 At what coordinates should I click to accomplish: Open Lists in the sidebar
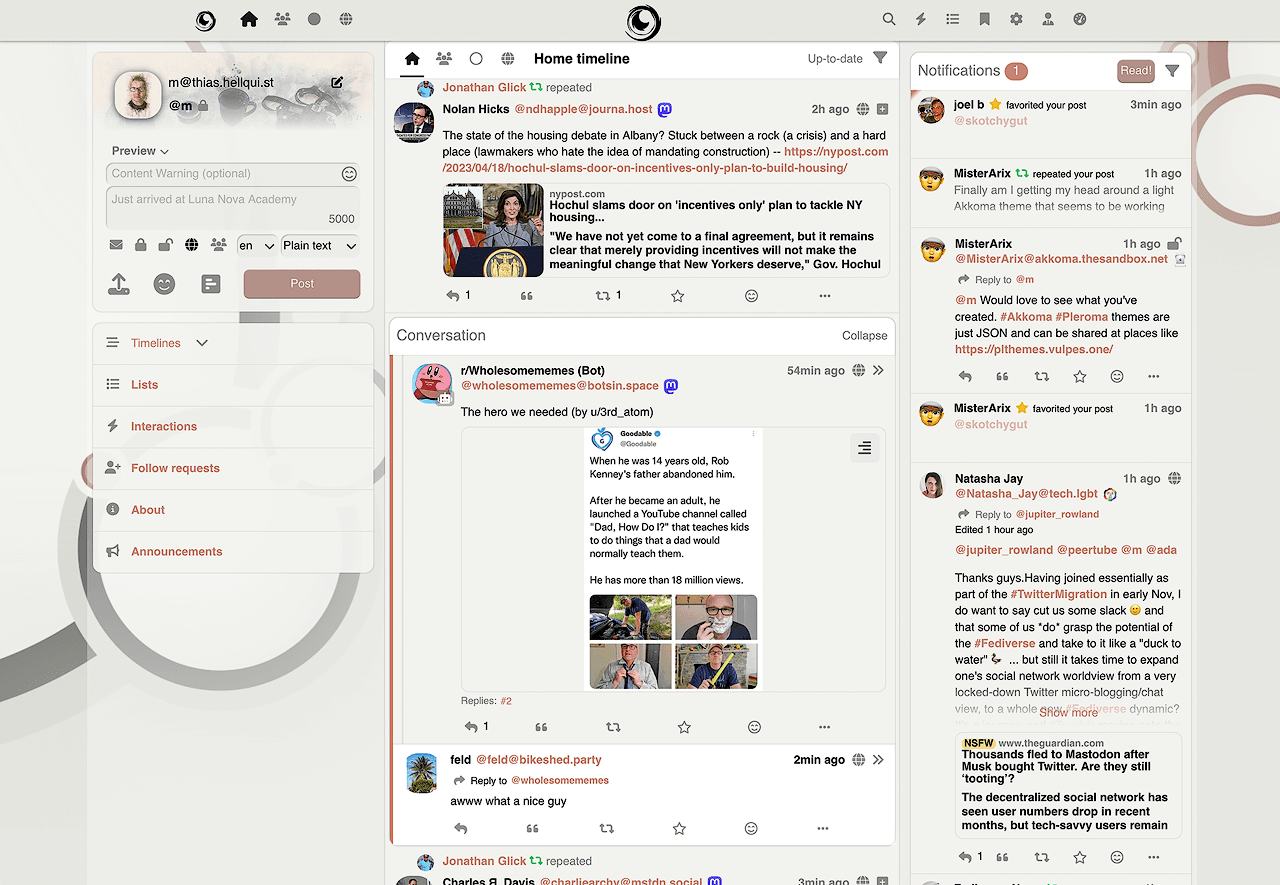pos(233,385)
